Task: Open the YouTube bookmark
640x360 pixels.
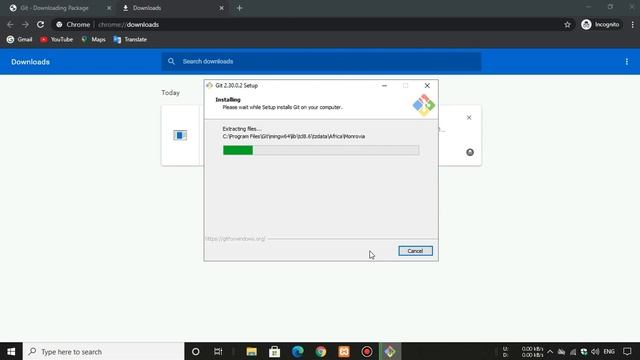Action: 56,40
